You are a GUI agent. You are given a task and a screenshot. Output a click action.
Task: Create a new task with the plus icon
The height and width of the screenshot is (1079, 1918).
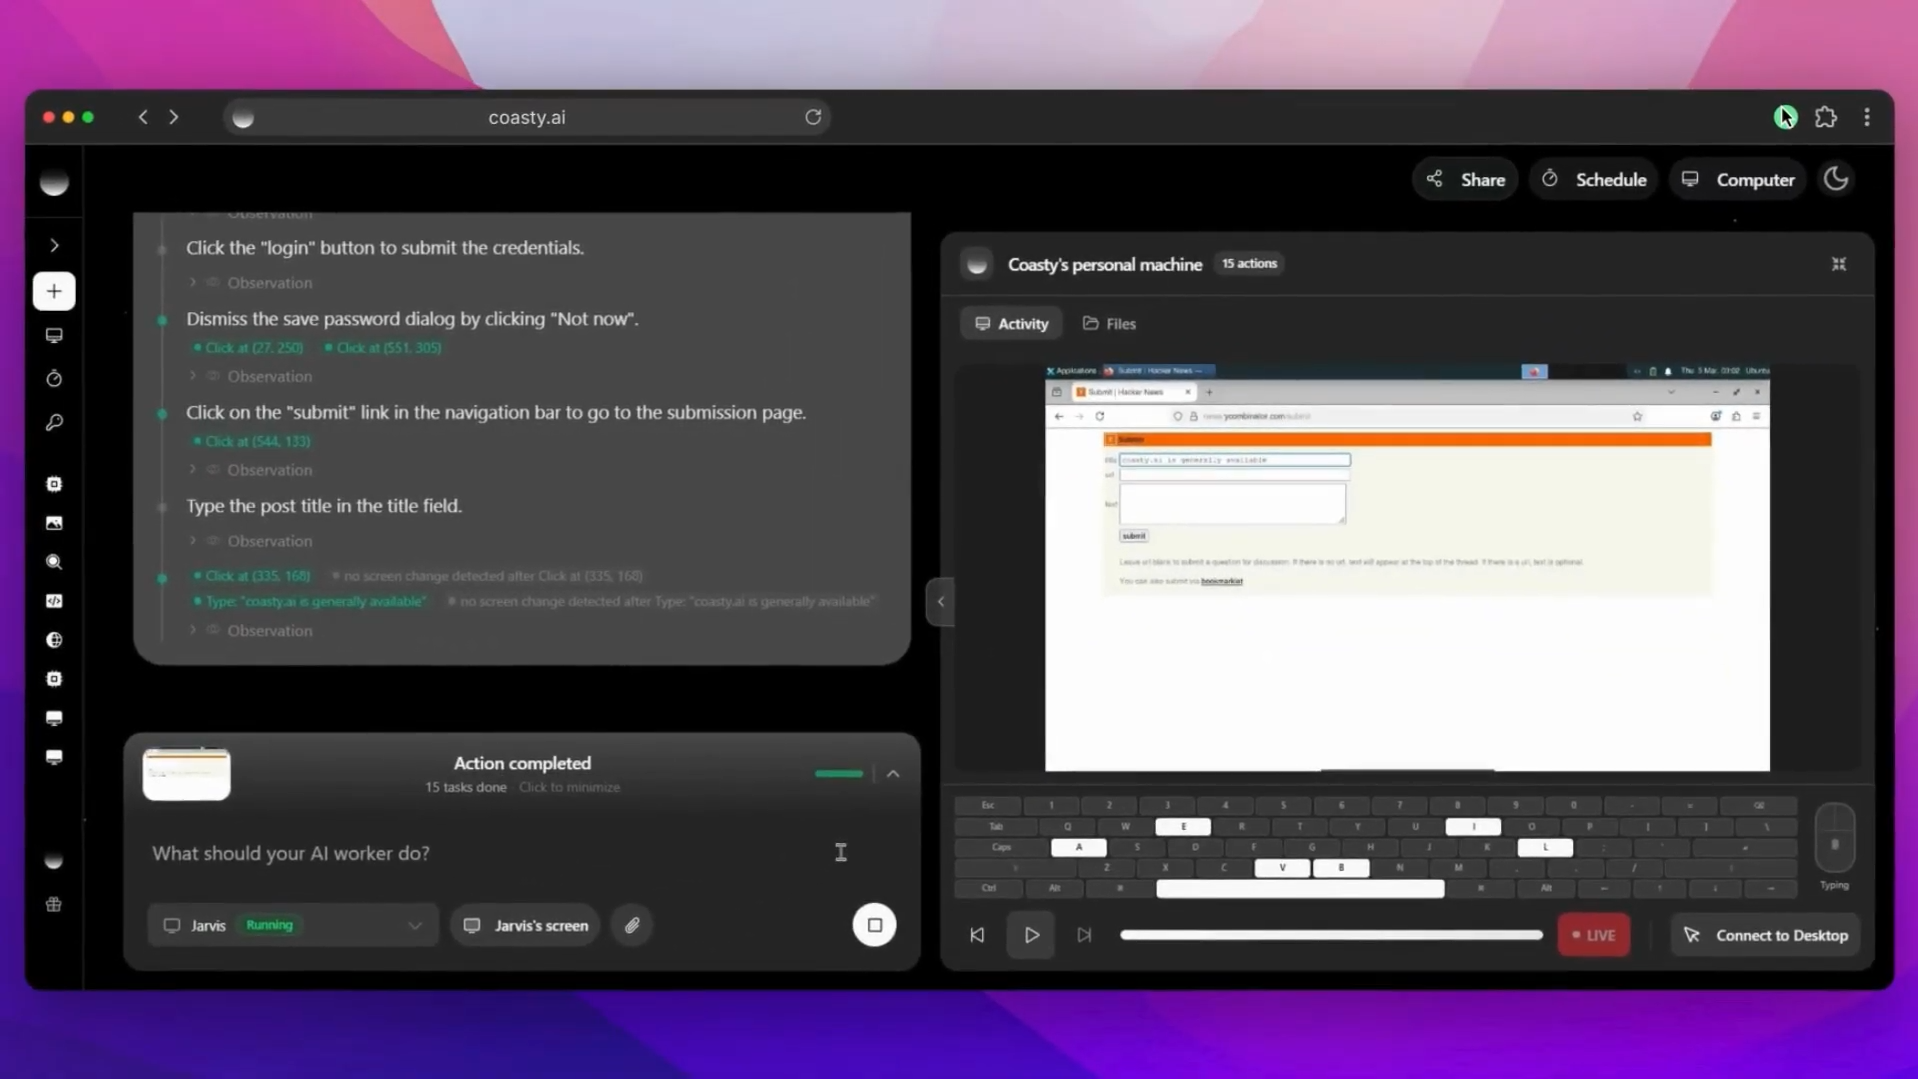click(x=54, y=291)
